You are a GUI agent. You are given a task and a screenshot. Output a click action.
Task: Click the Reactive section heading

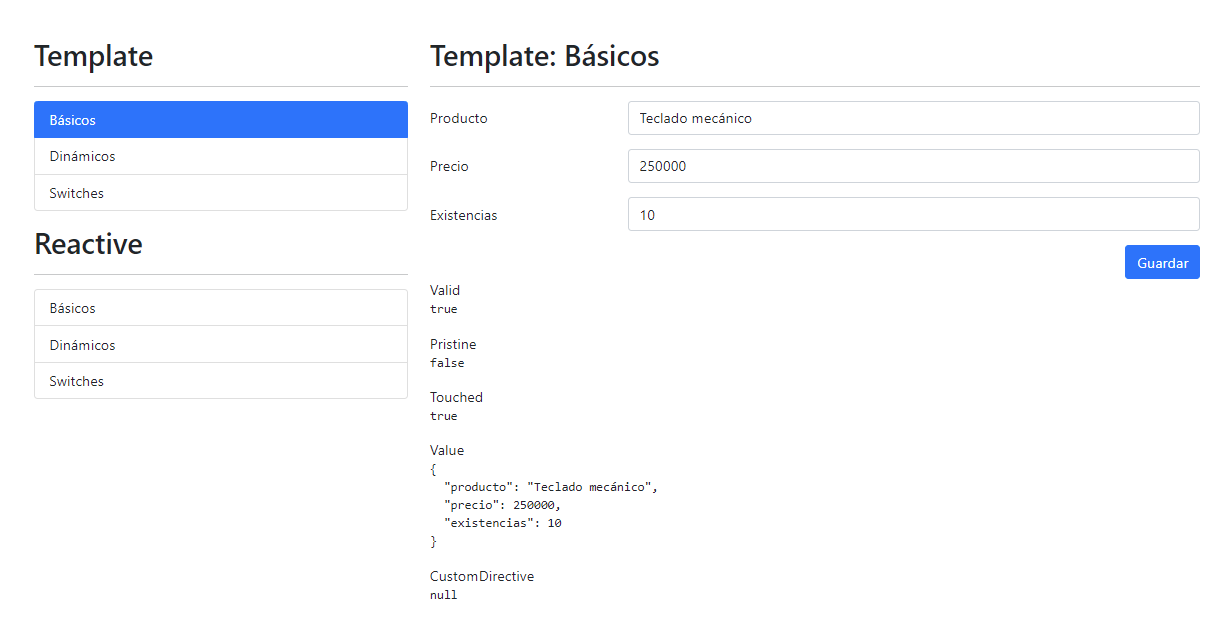click(x=88, y=243)
